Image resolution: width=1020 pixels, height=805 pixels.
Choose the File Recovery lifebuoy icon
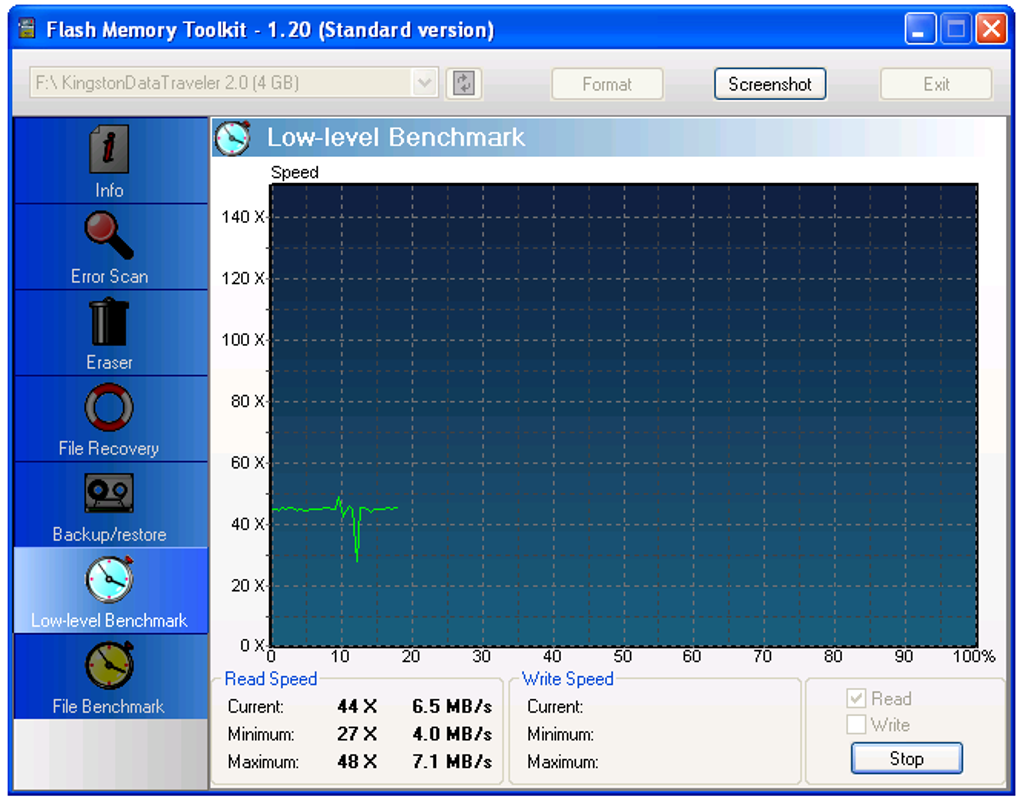tap(109, 407)
